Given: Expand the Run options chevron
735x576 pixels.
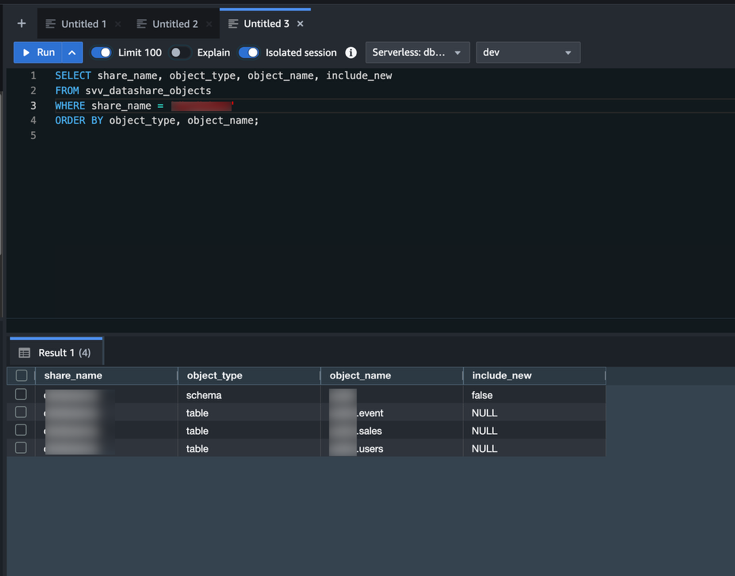Looking at the screenshot, I should 72,52.
